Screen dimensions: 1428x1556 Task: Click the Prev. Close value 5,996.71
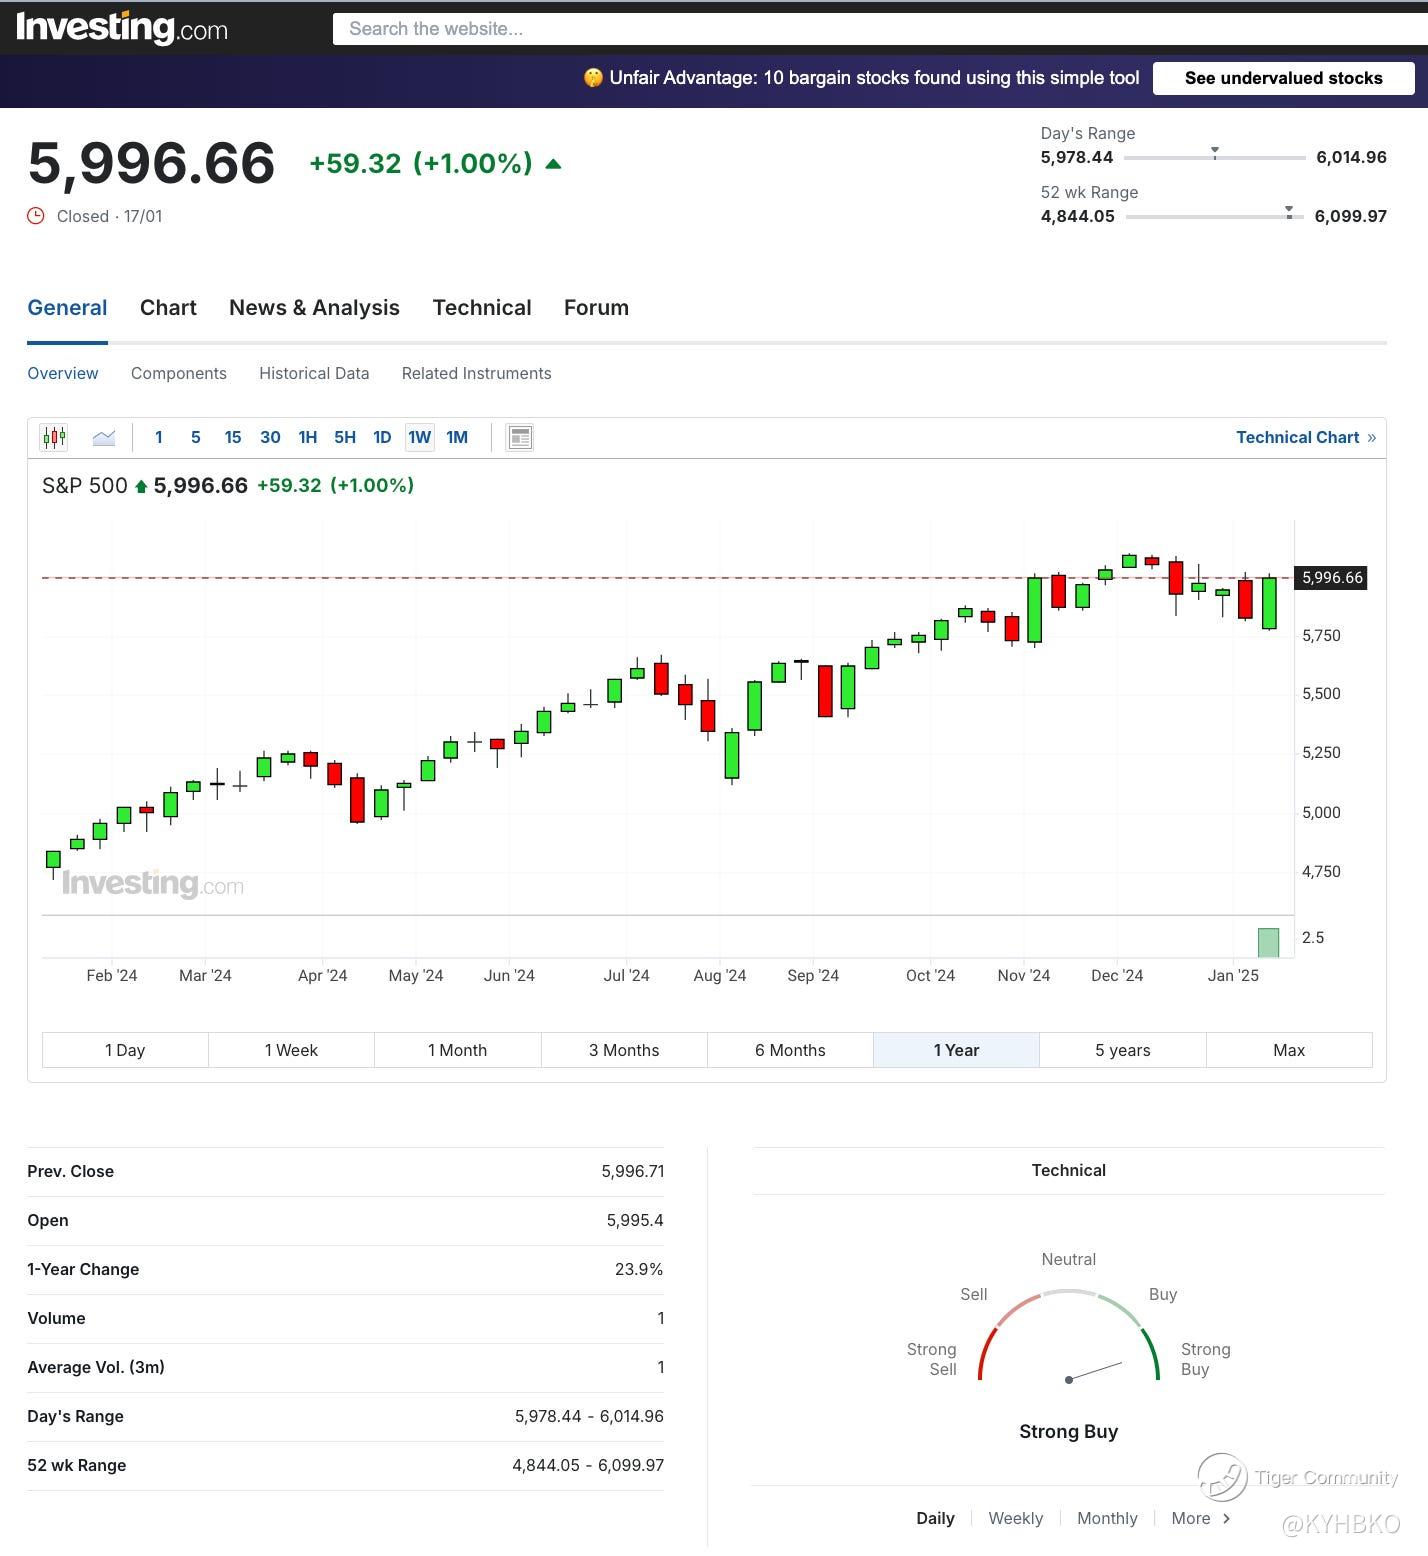pos(632,1171)
